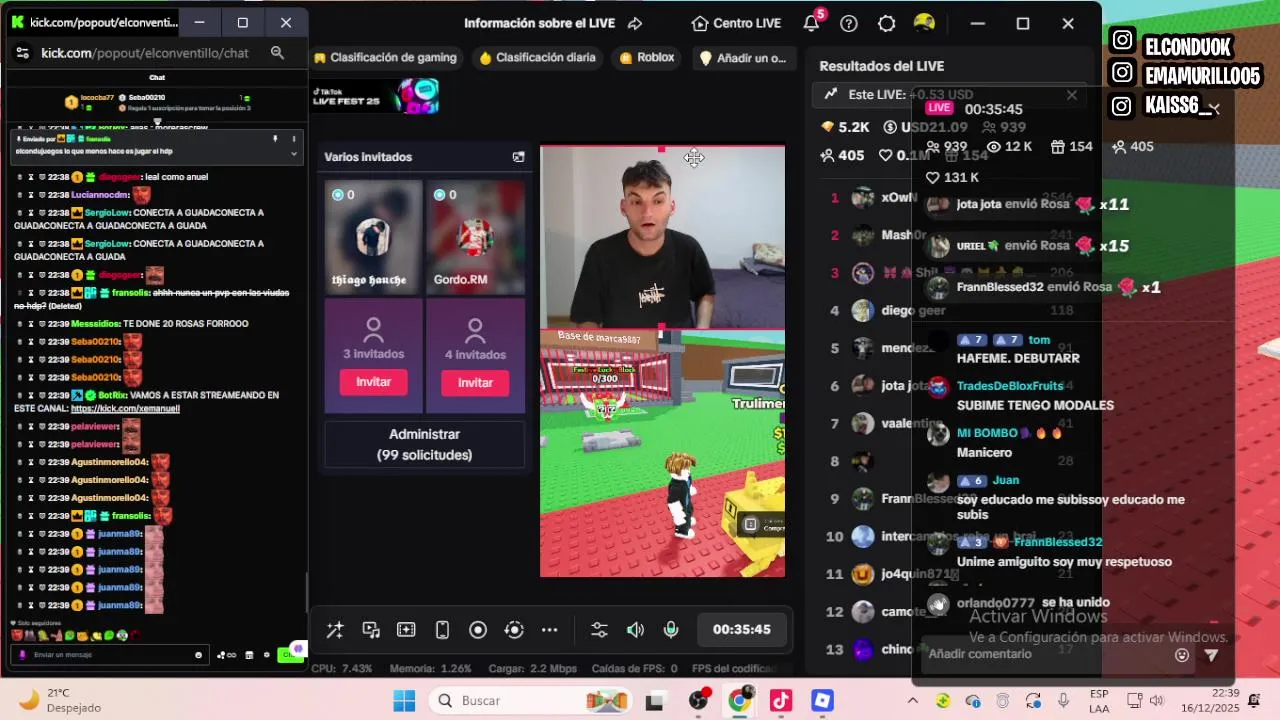Open the emote picker in Kick chat input
The image size is (1280, 720).
click(199, 655)
